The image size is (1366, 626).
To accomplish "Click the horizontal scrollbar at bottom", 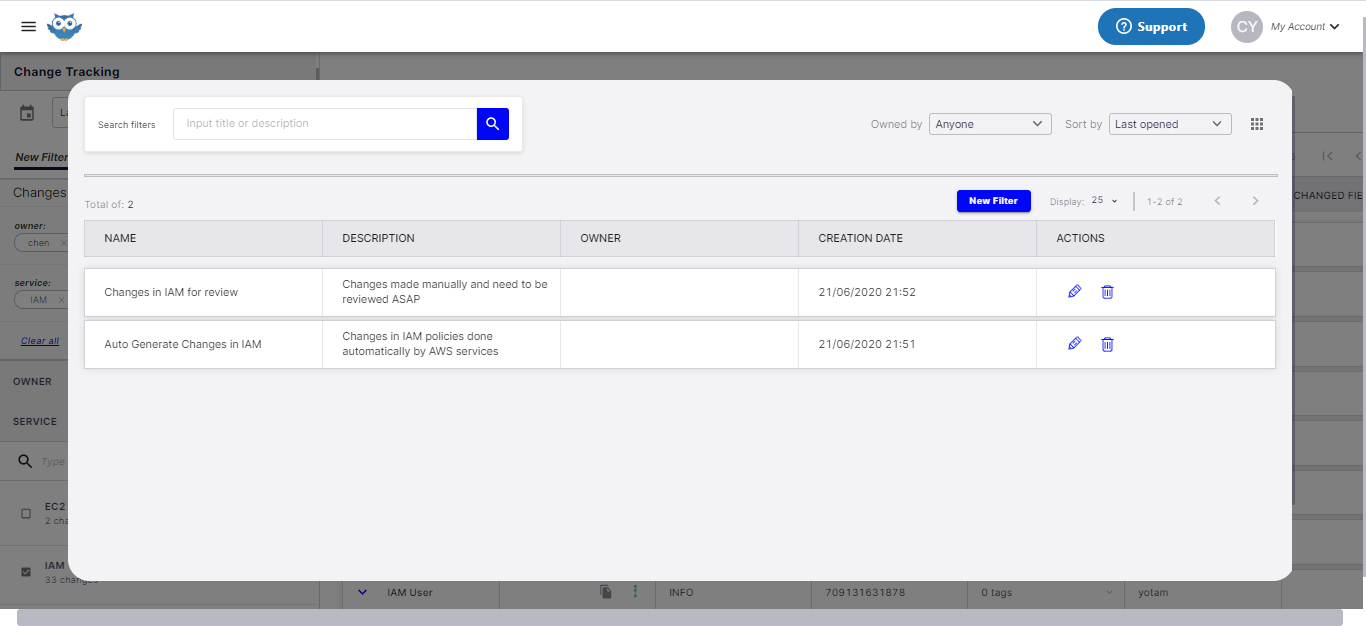I will click(680, 617).
